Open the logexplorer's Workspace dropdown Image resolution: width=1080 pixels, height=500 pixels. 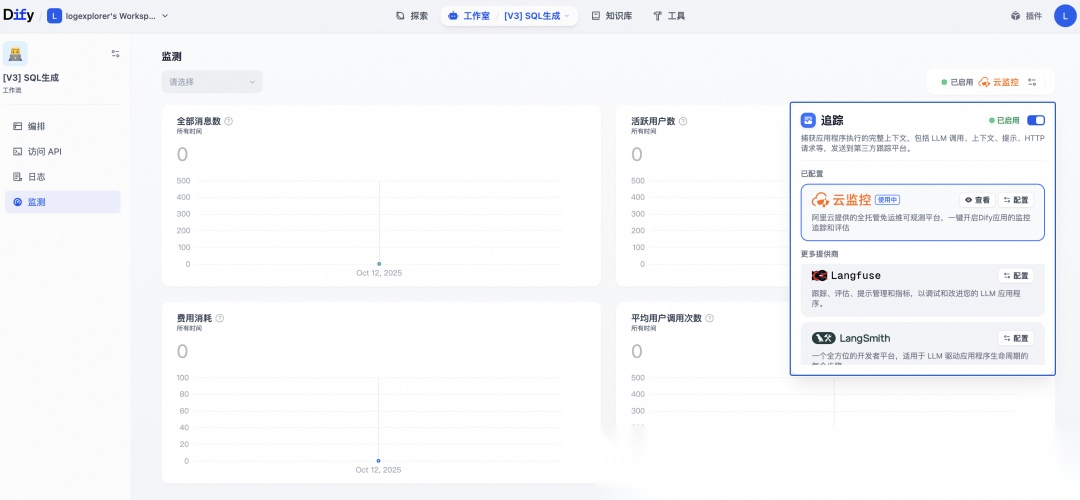[108, 16]
